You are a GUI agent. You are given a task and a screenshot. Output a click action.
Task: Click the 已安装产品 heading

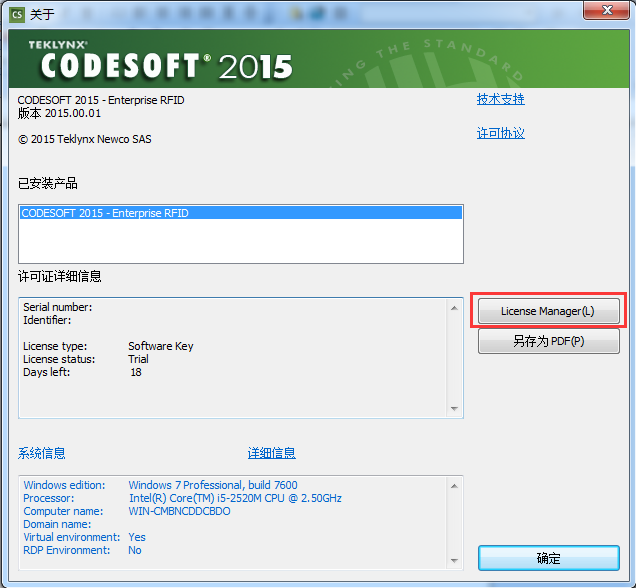47,183
